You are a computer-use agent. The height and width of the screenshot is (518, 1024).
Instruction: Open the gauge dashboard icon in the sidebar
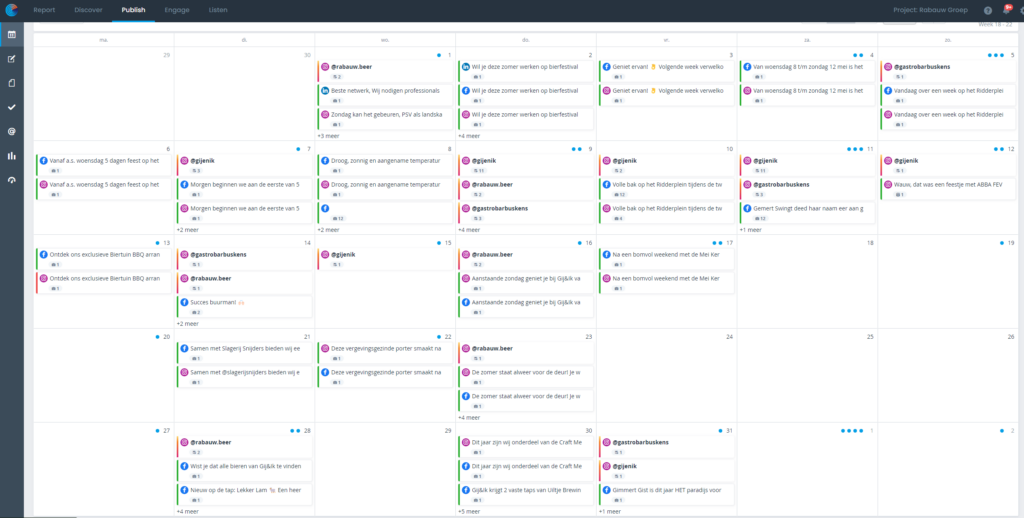12,180
